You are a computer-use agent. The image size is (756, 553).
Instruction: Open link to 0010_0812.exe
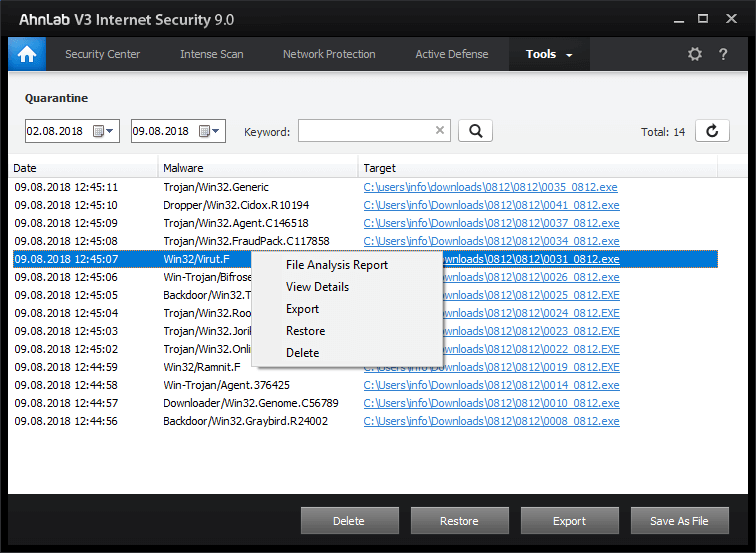491,403
